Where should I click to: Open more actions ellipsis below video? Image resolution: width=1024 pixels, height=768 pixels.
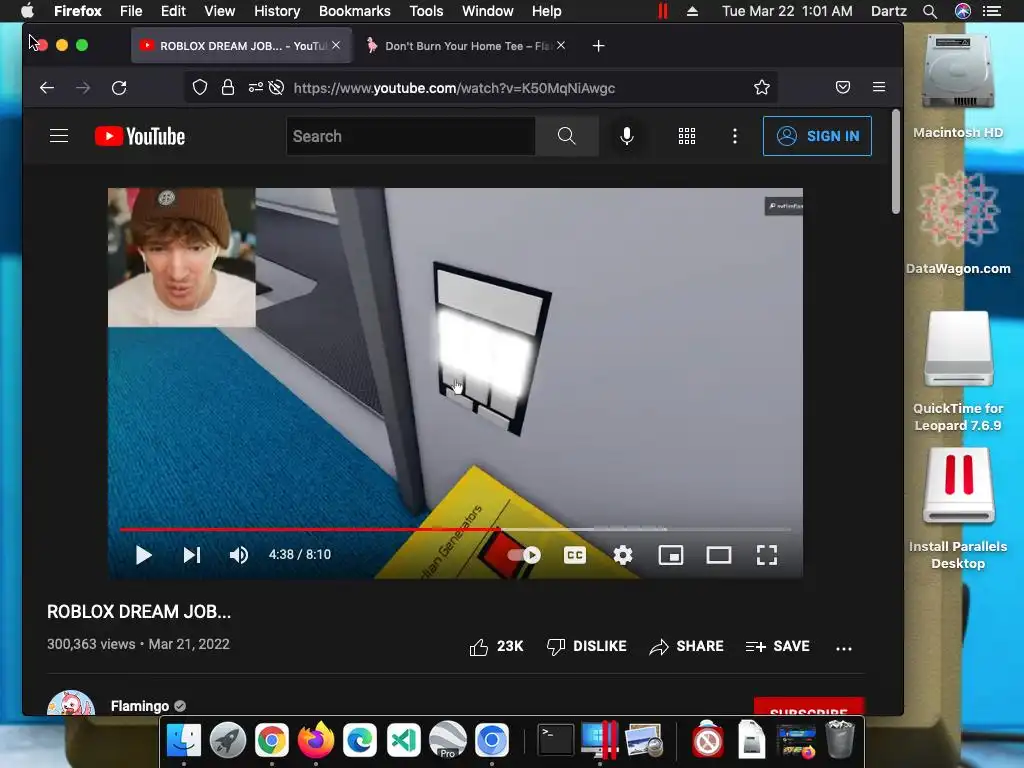844,648
